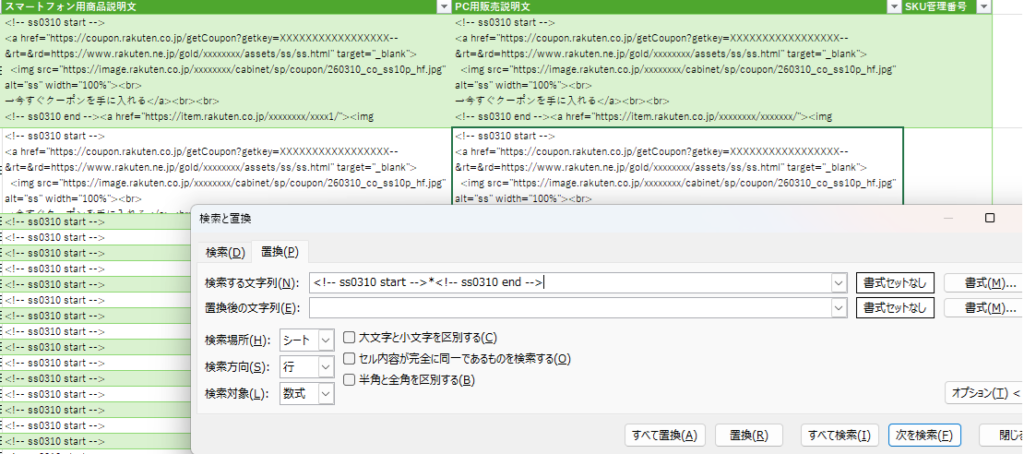The height and width of the screenshot is (454, 1024).
Task: Open the 検索対象 dropdown showing 数式
Action: pos(325,394)
